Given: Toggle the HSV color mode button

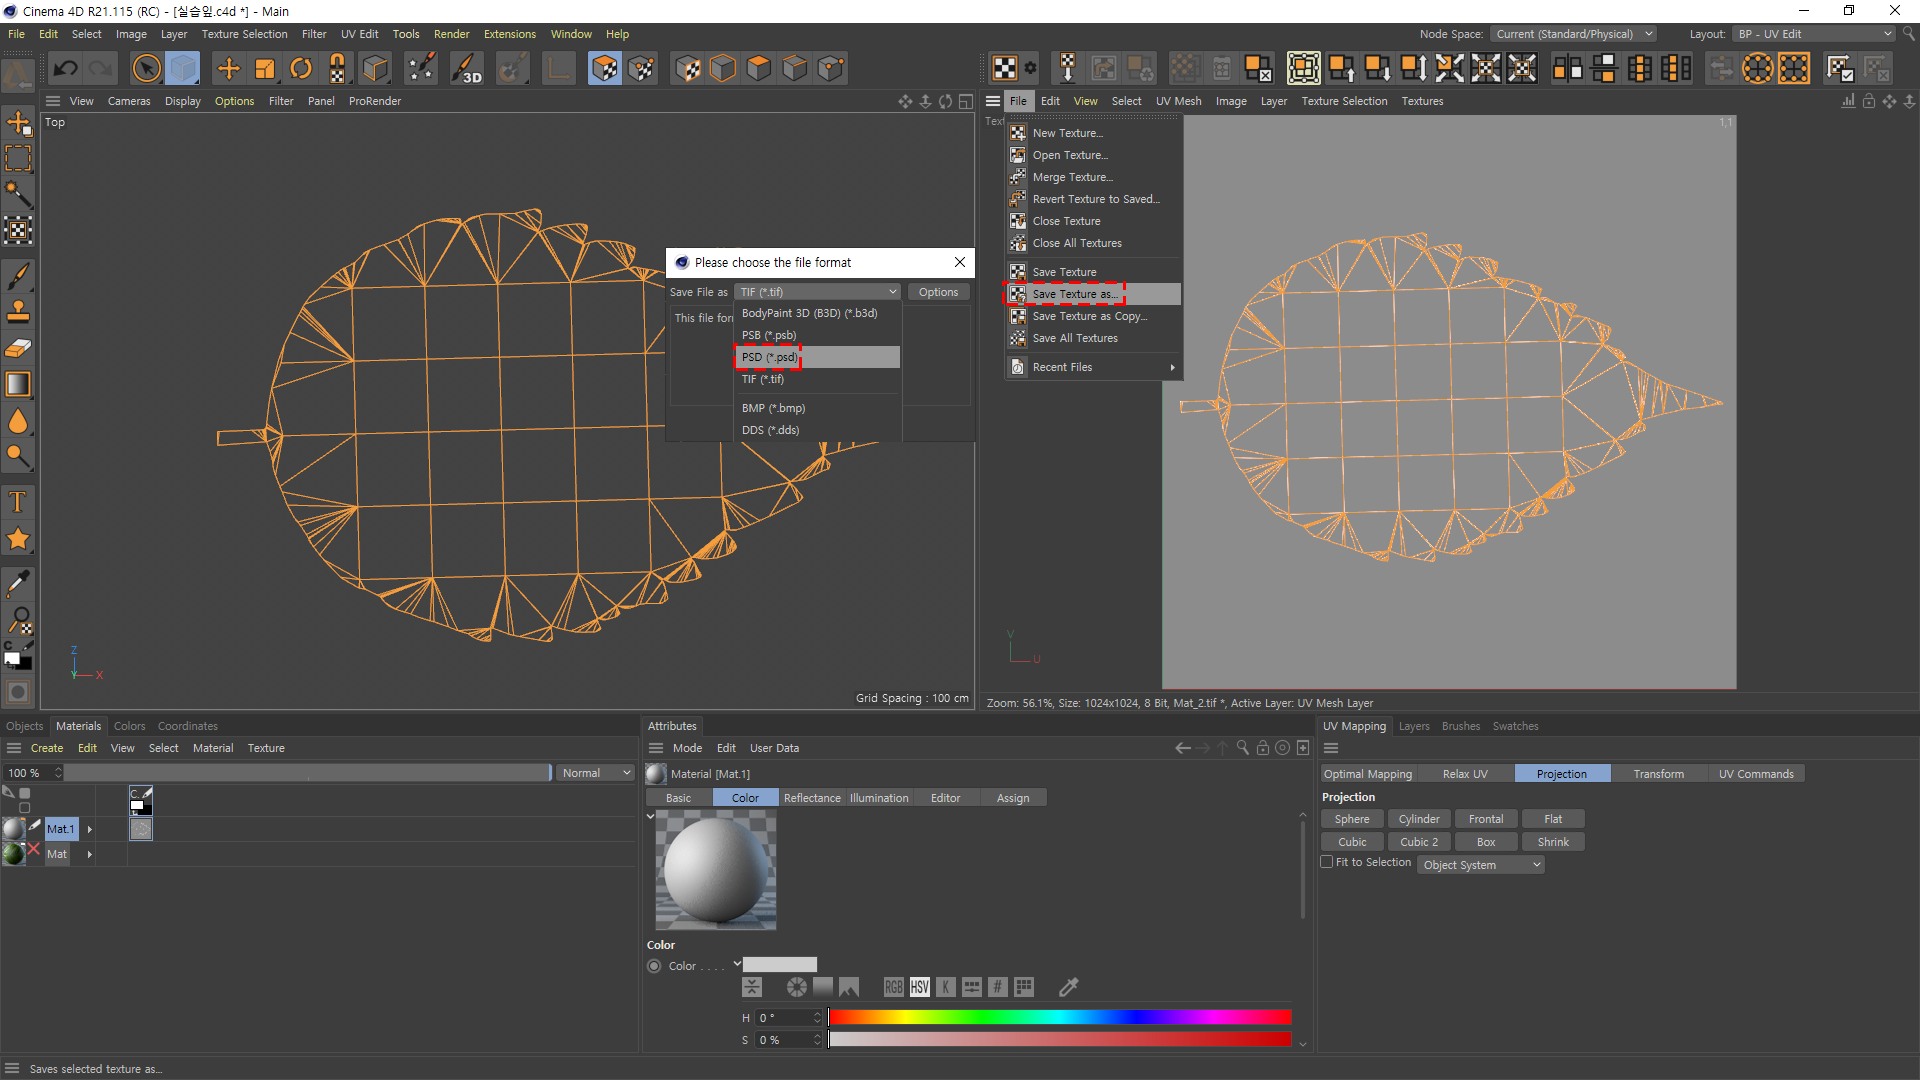Looking at the screenshot, I should point(919,987).
